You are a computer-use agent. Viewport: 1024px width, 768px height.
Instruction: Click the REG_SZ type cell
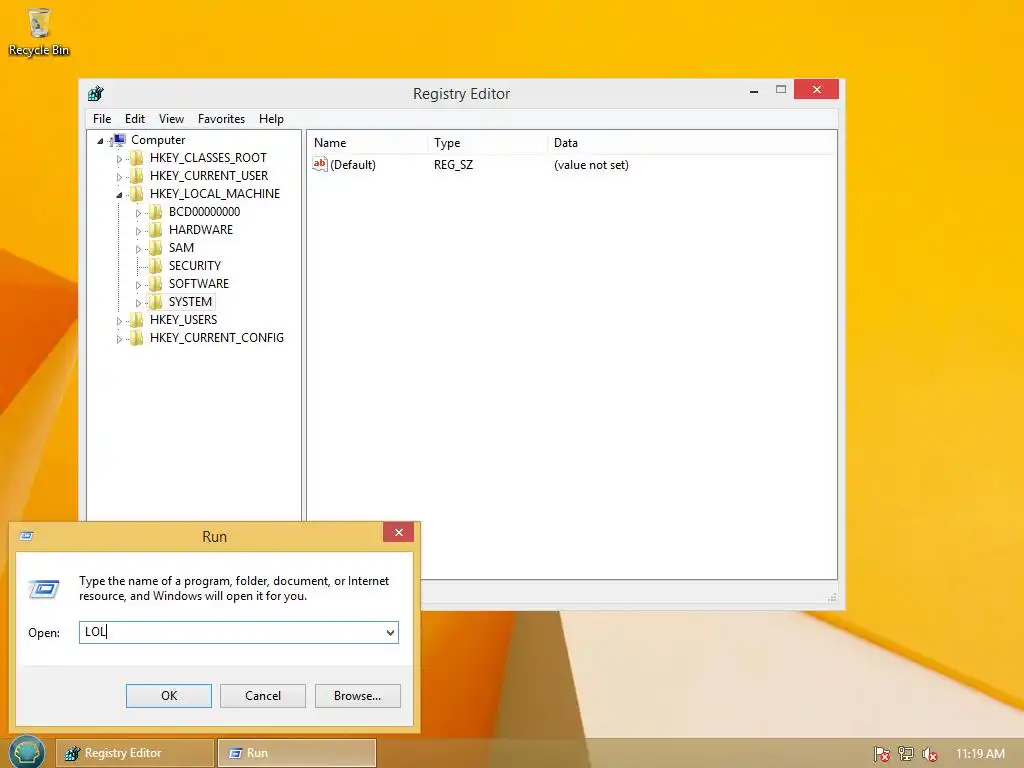[x=453, y=165]
